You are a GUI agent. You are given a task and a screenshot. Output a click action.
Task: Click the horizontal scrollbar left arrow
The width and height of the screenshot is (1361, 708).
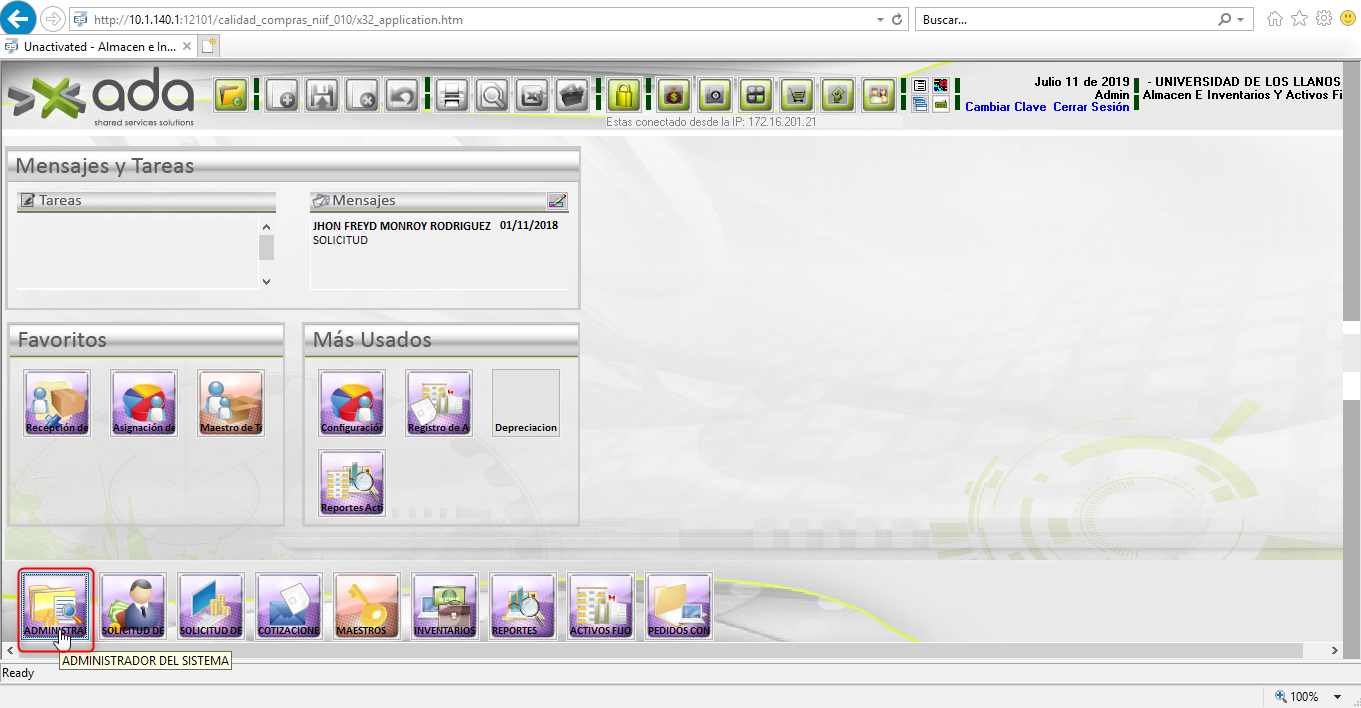point(11,650)
